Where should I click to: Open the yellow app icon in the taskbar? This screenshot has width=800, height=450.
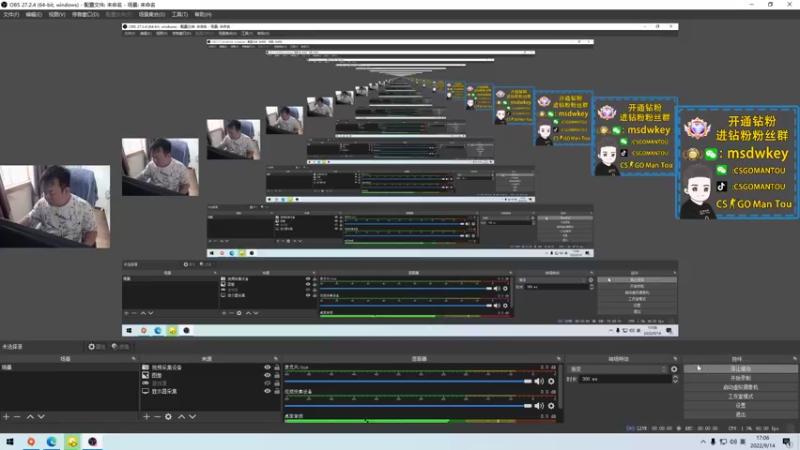pyautogui.click(x=72, y=442)
